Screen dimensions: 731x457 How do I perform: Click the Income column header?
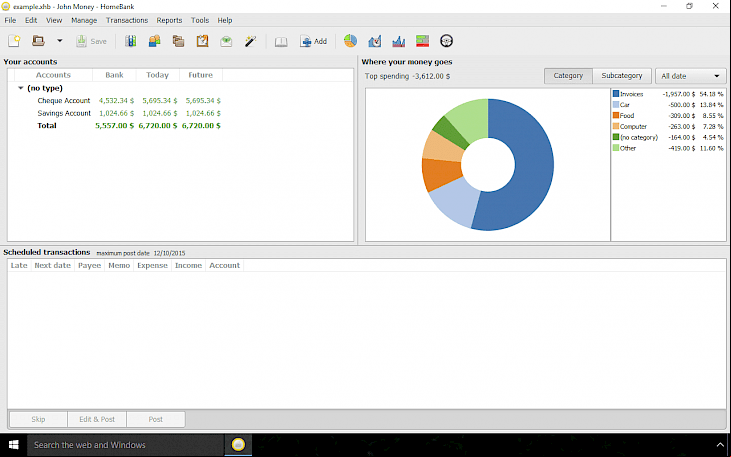188,265
